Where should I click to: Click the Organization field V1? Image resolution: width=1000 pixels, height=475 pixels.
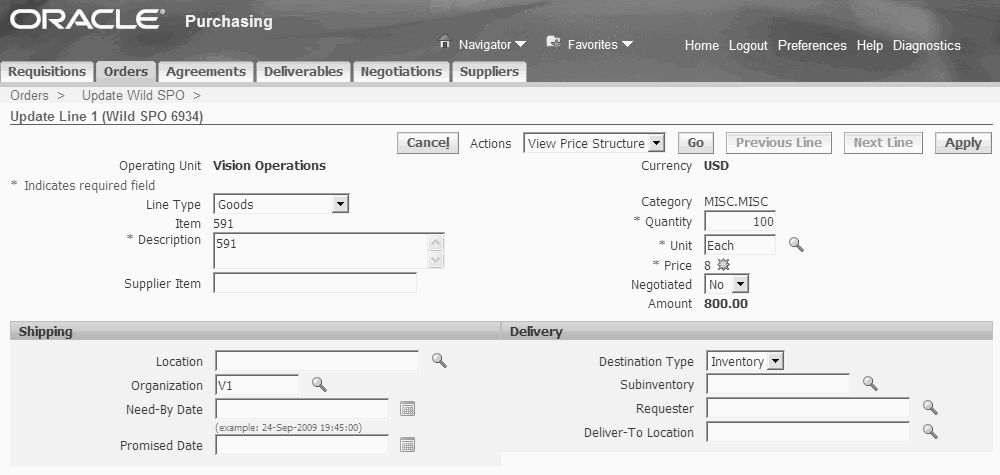257,384
